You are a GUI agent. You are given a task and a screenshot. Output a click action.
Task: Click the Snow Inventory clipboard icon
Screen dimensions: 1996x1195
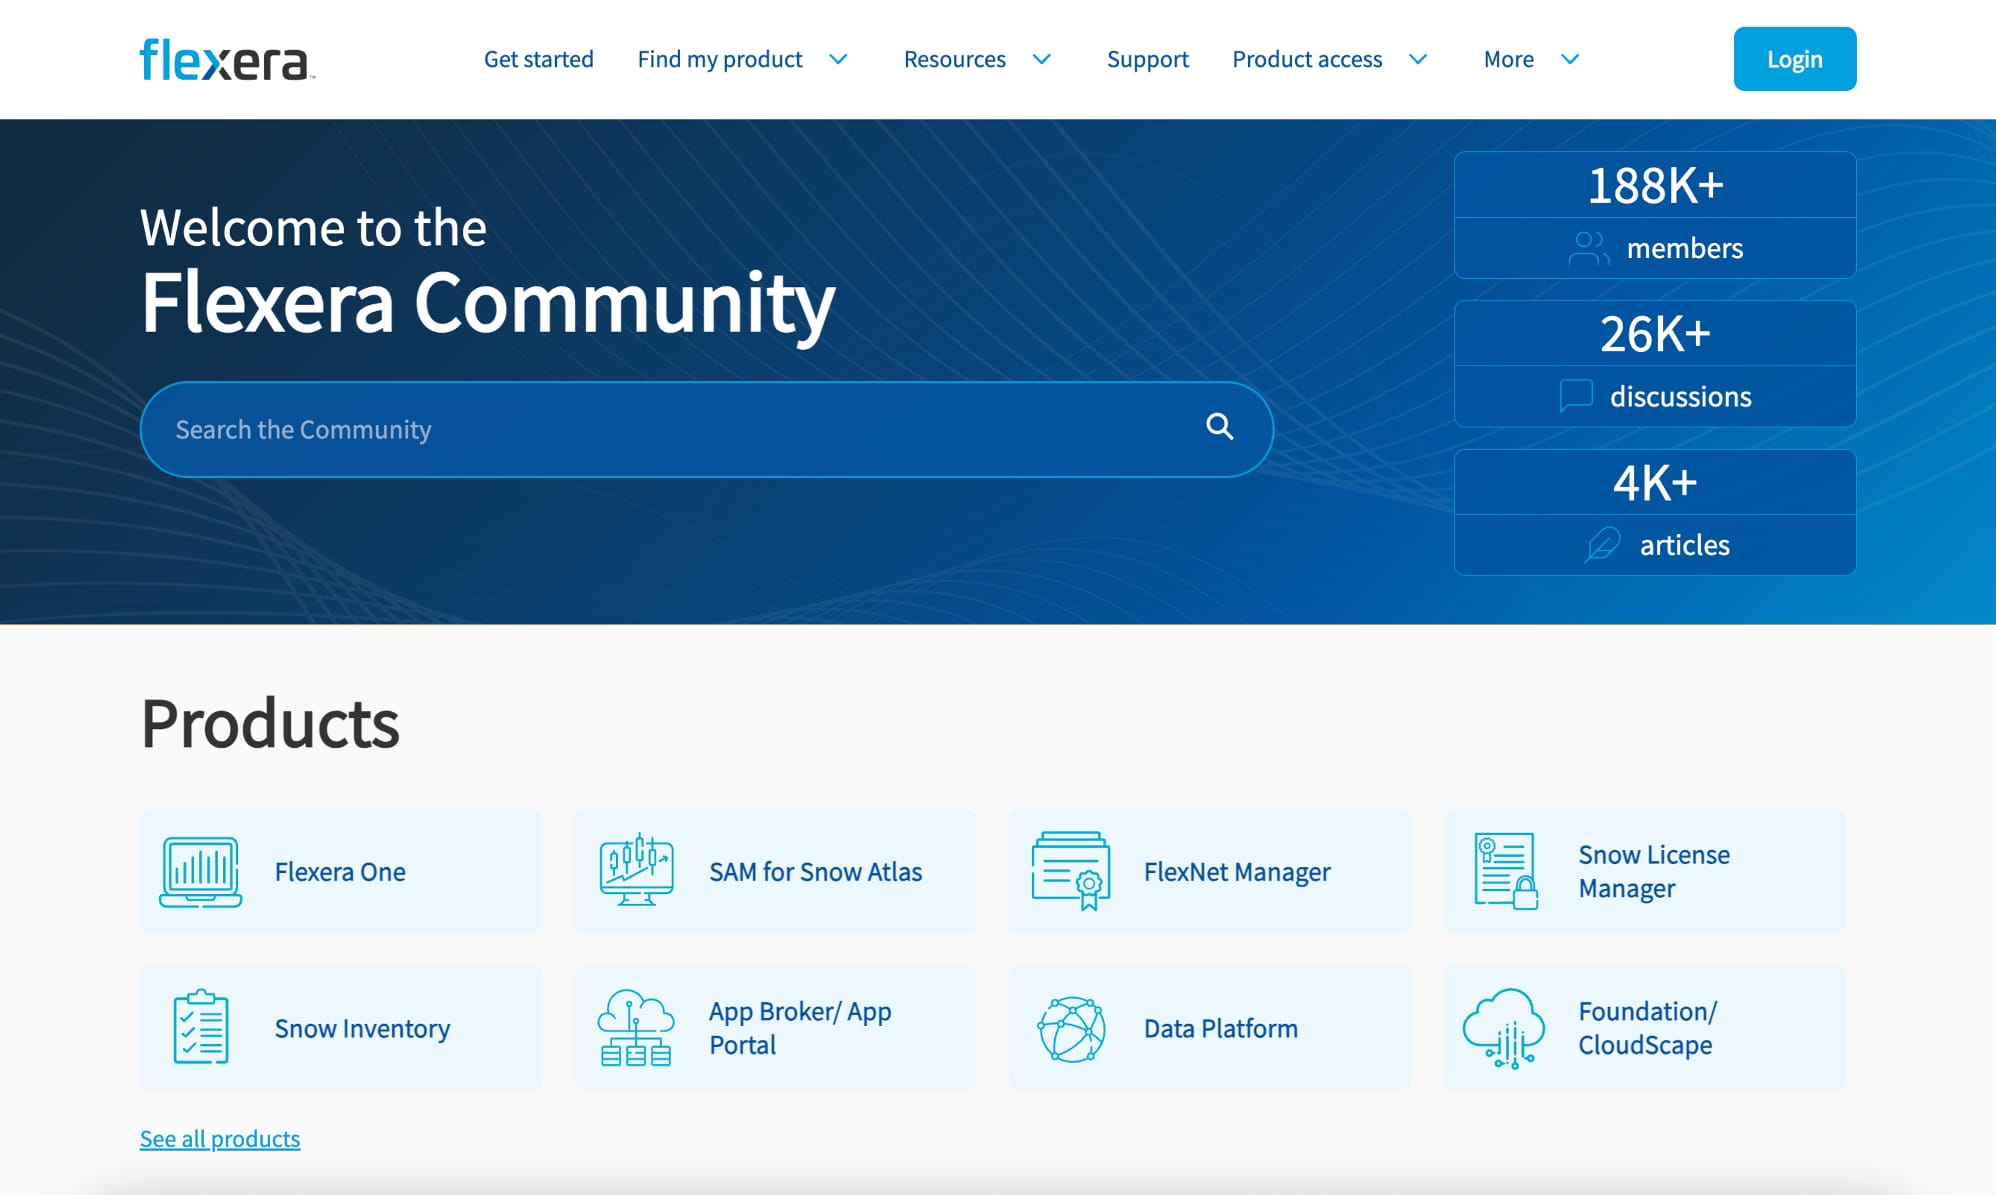(x=200, y=1027)
